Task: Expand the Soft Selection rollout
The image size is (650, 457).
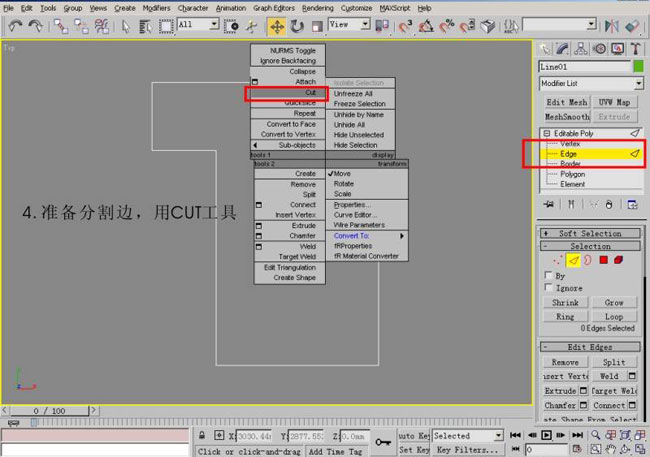Action: click(x=590, y=233)
